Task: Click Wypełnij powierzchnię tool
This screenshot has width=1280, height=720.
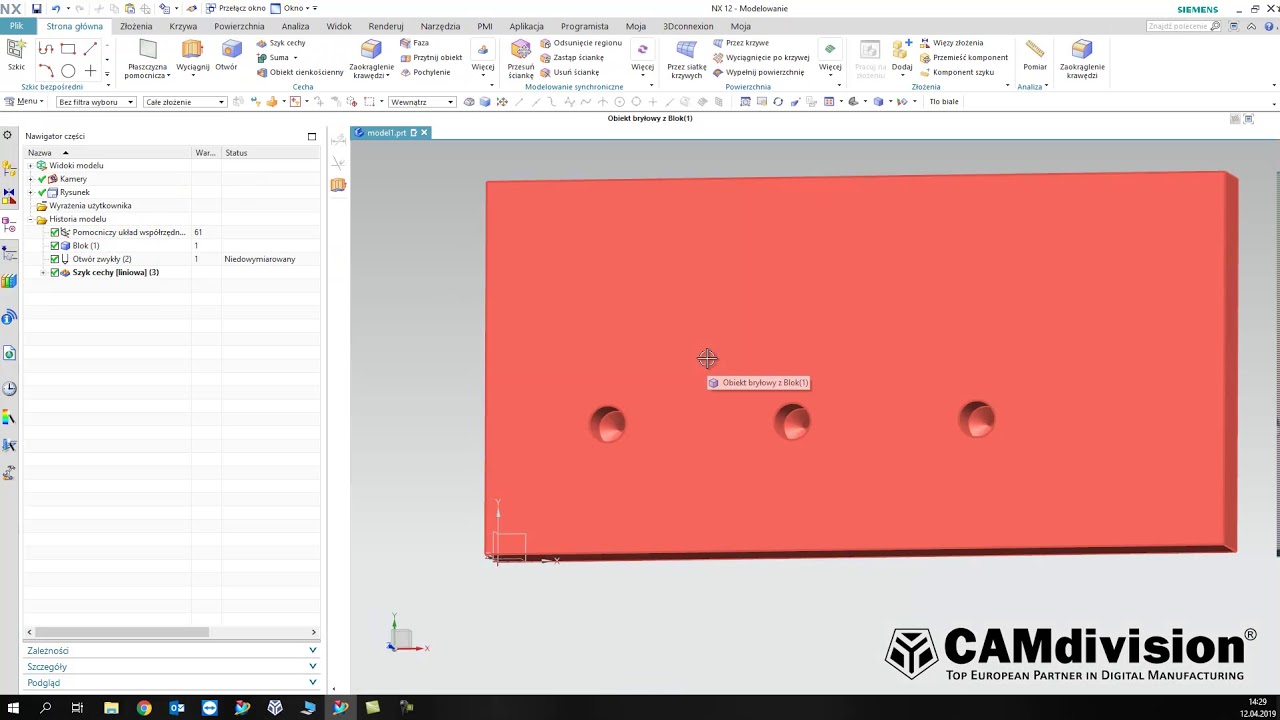Action: (x=758, y=72)
